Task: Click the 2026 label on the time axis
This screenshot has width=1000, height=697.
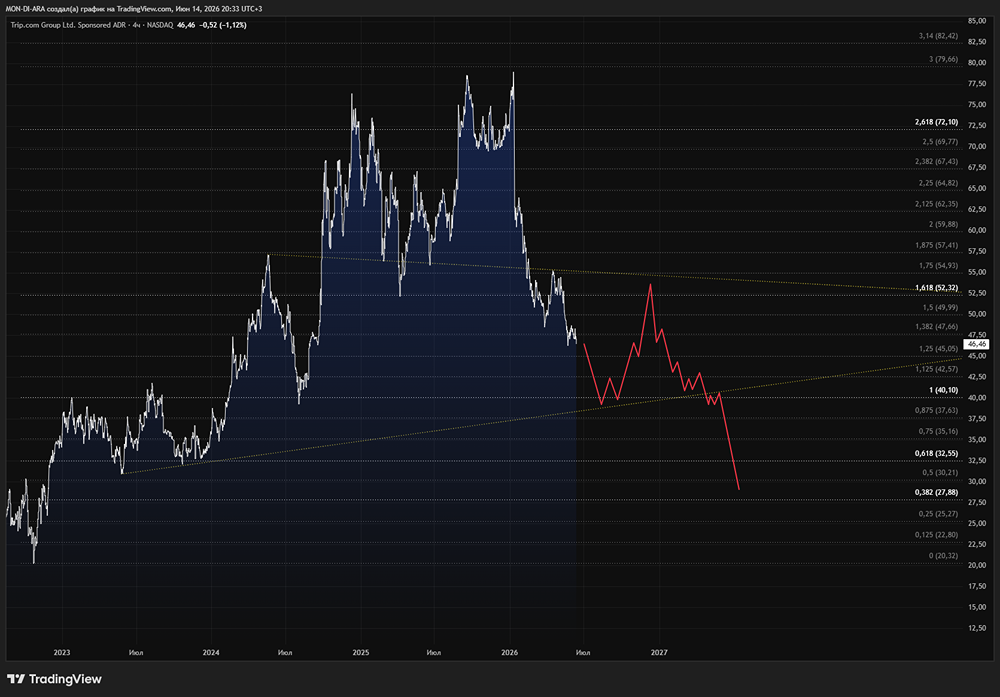Action: click(510, 652)
